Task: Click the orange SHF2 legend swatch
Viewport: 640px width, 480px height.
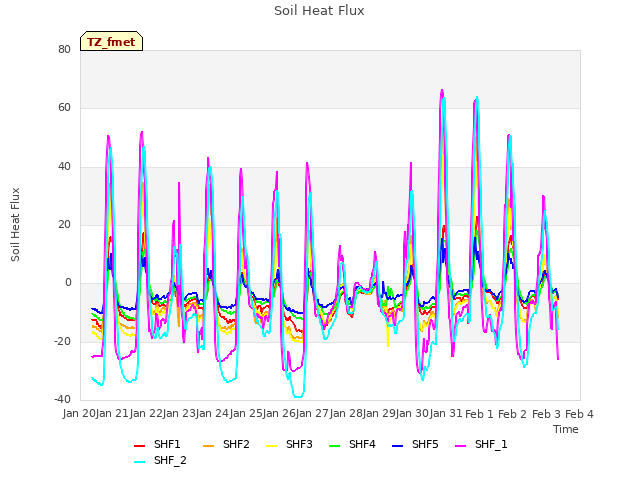Action: (209, 446)
